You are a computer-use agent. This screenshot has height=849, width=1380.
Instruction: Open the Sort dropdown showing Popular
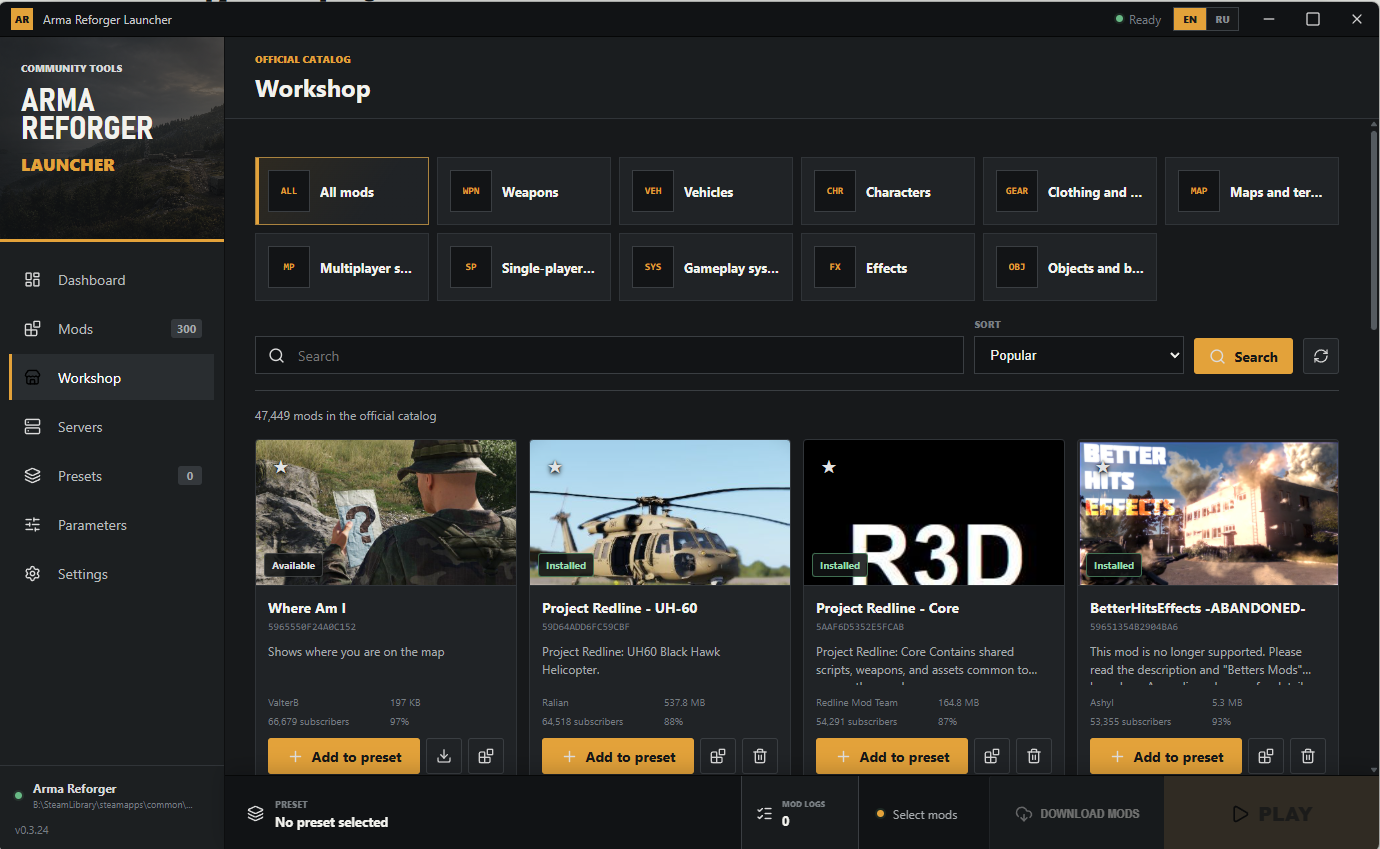tap(1079, 355)
